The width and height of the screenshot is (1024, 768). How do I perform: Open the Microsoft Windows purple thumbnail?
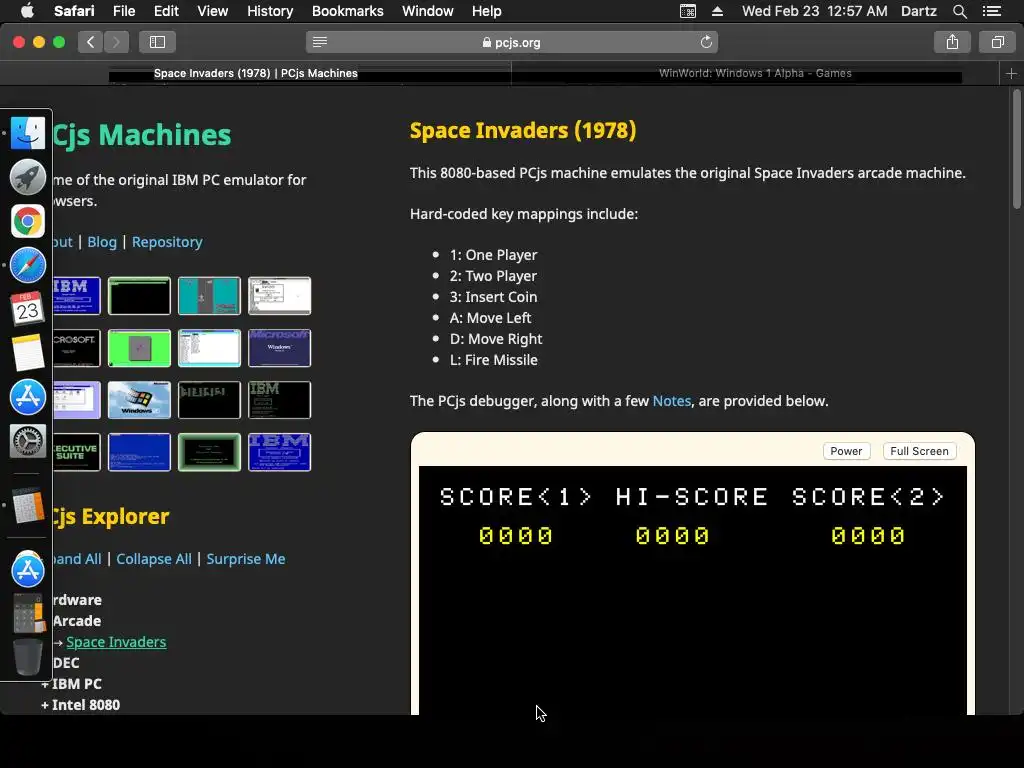280,348
